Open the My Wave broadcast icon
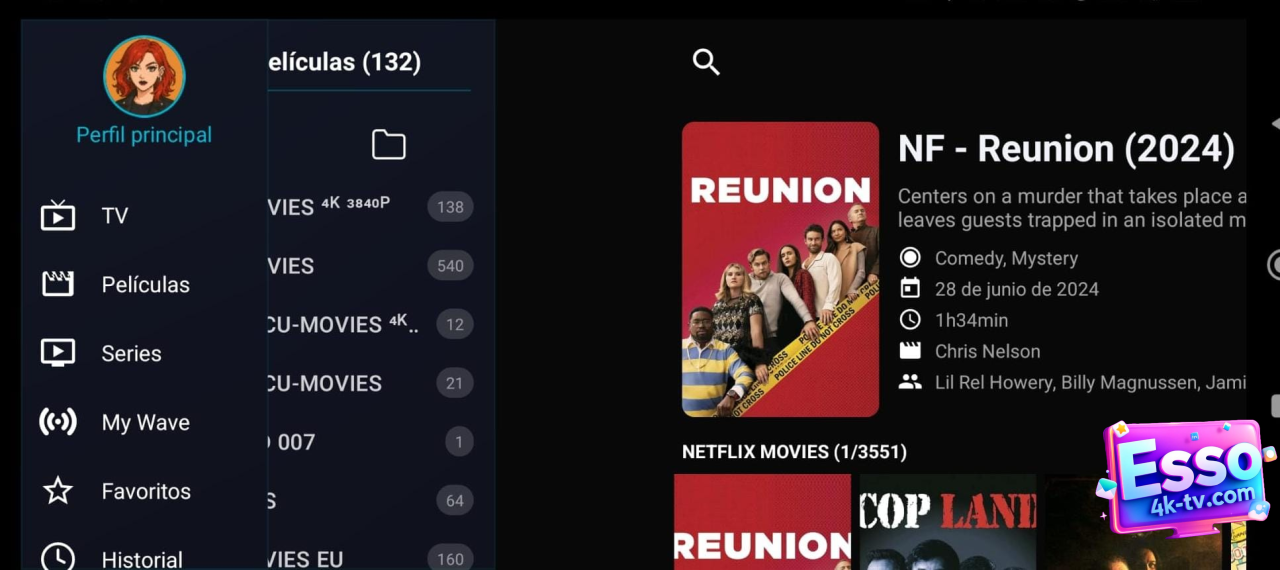 coord(58,422)
